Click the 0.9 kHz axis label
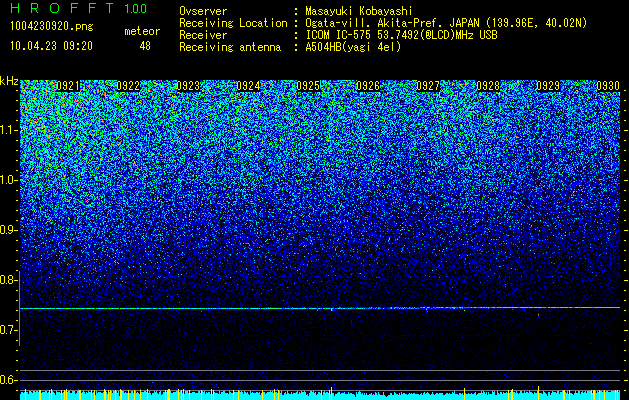This screenshot has height=400, width=629. point(8,230)
